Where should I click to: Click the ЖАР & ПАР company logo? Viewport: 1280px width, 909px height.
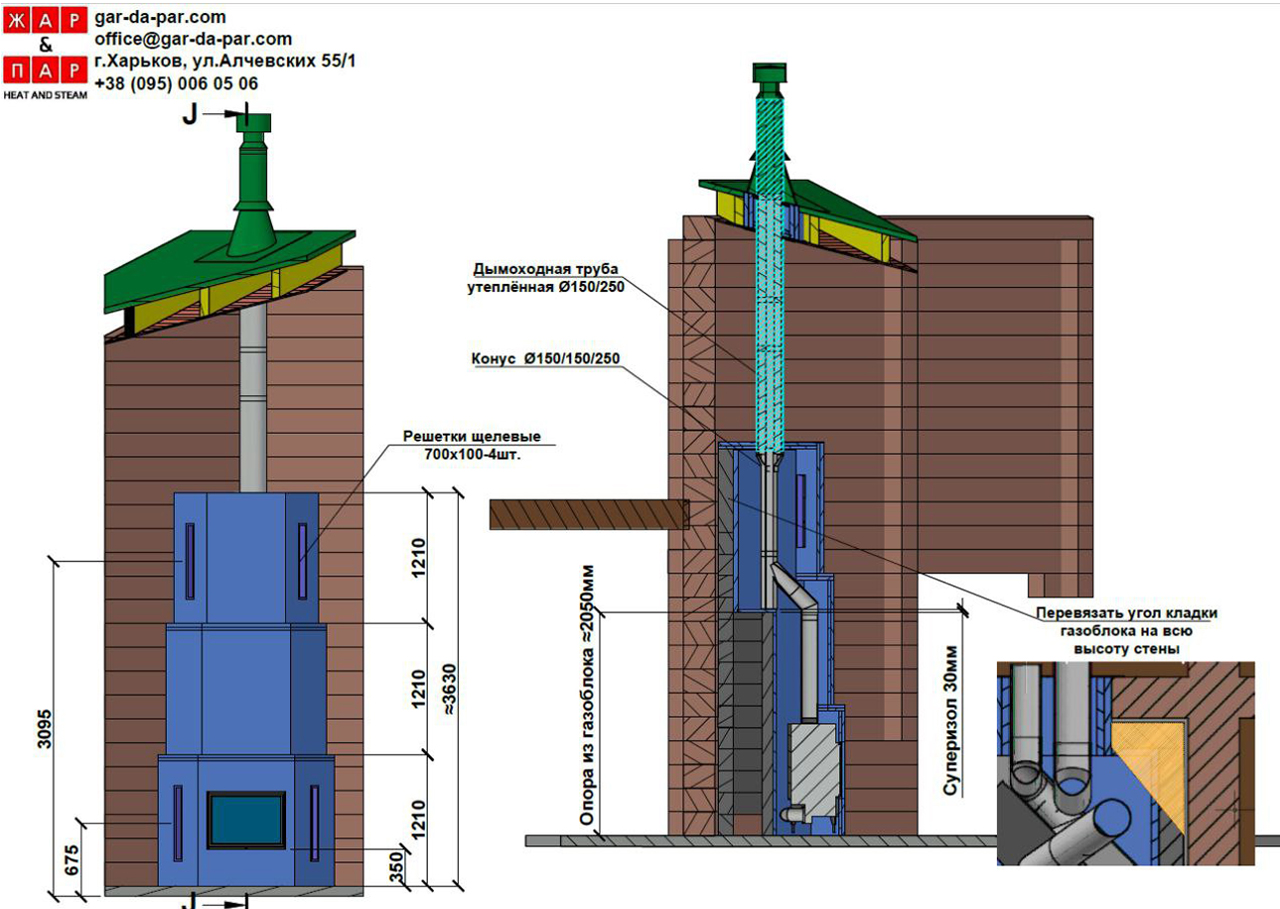(45, 50)
